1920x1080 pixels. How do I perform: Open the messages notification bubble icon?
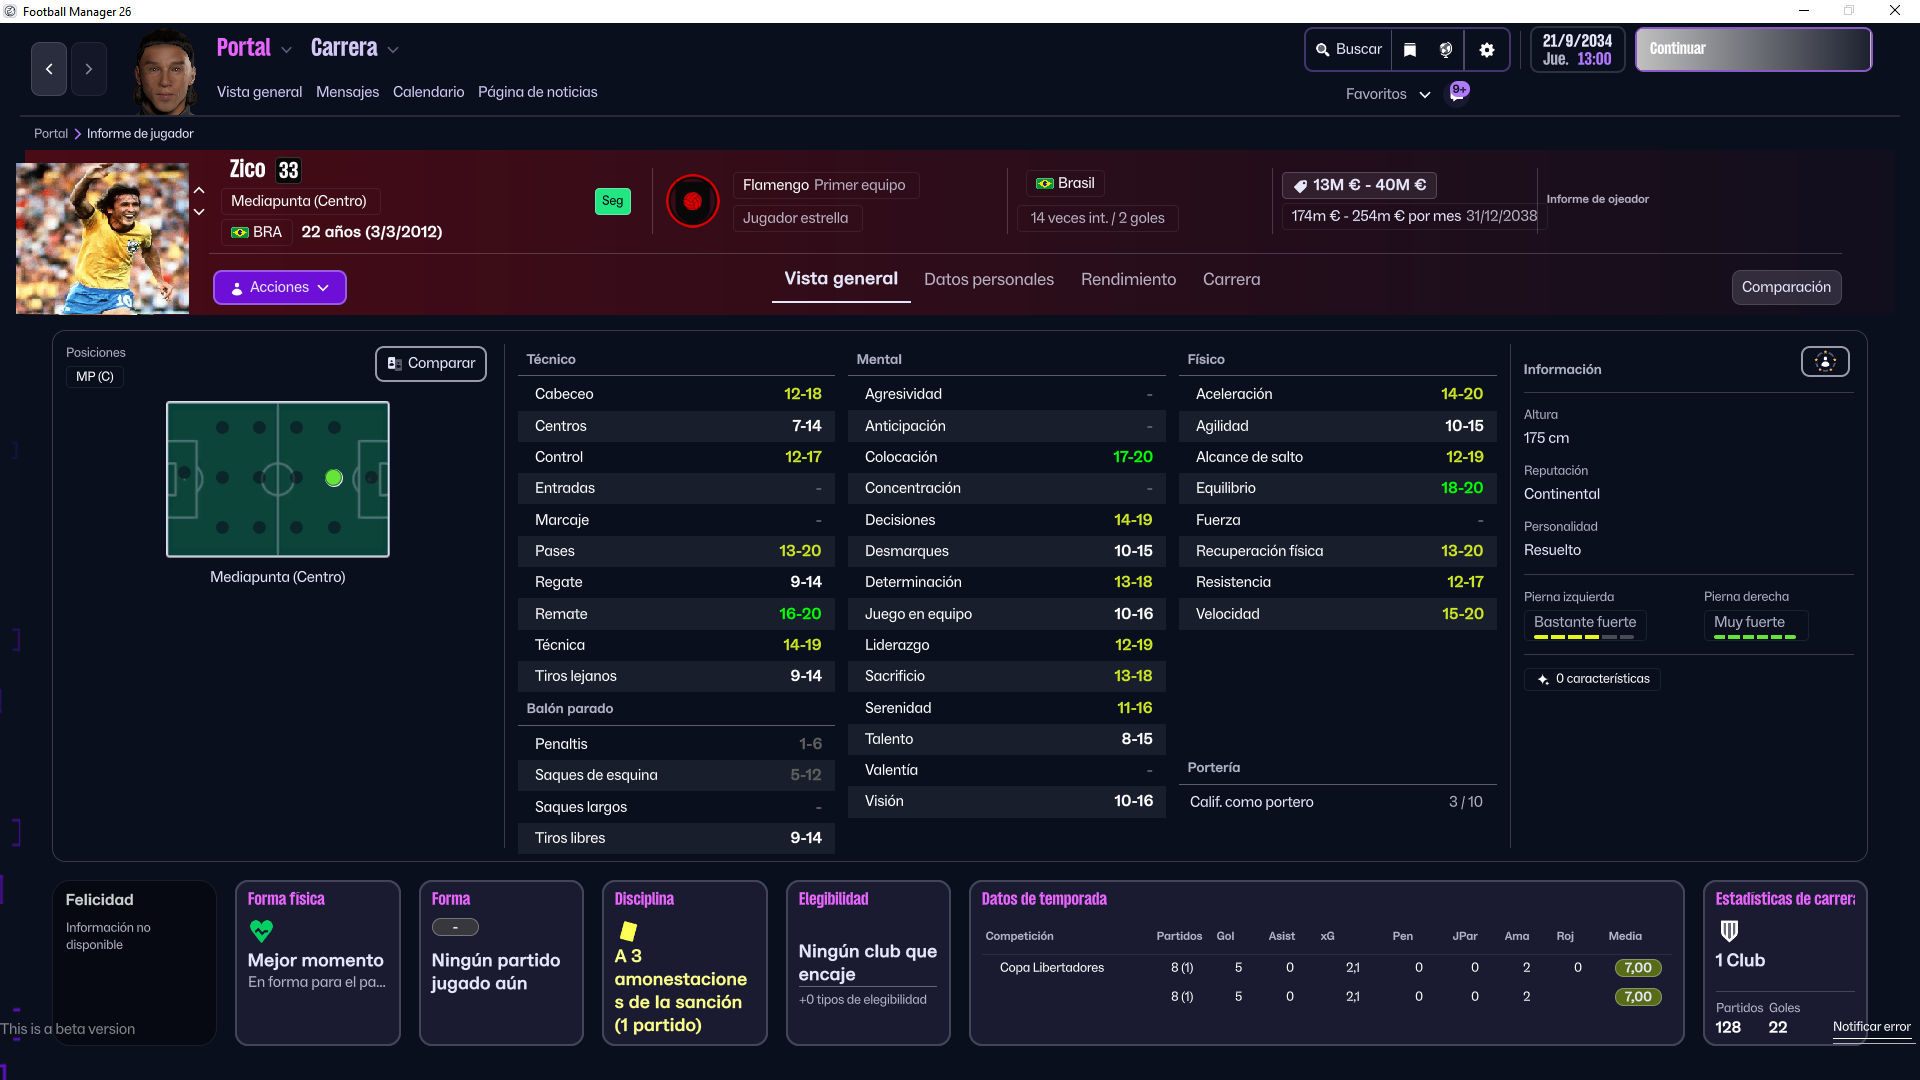(x=1459, y=91)
